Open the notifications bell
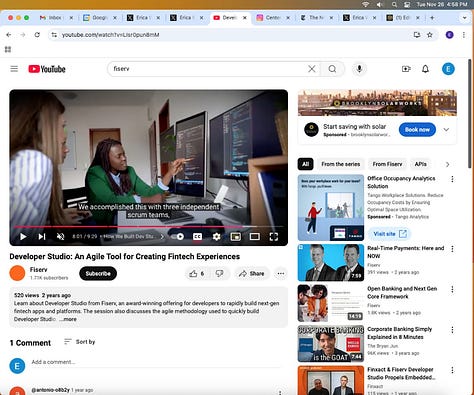 [425, 69]
